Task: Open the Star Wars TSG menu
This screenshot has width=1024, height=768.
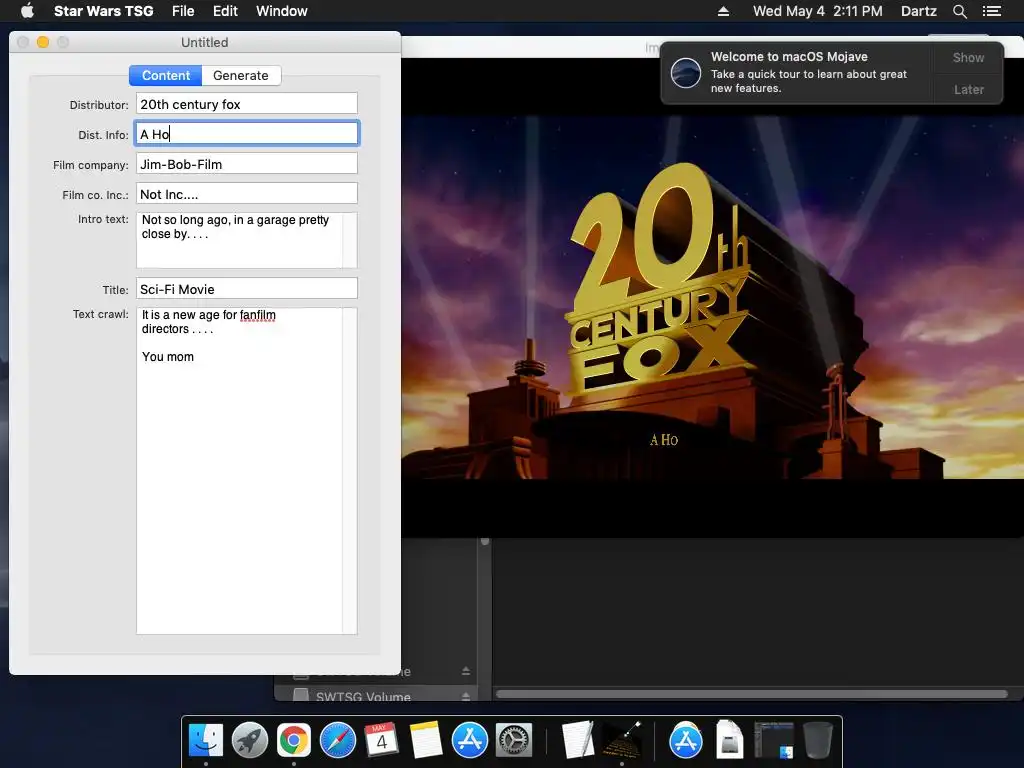Action: (x=103, y=11)
